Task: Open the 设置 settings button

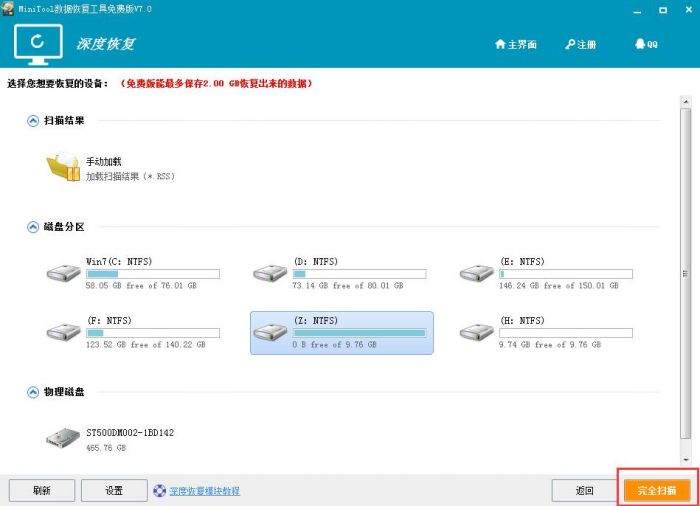Action: click(114, 491)
